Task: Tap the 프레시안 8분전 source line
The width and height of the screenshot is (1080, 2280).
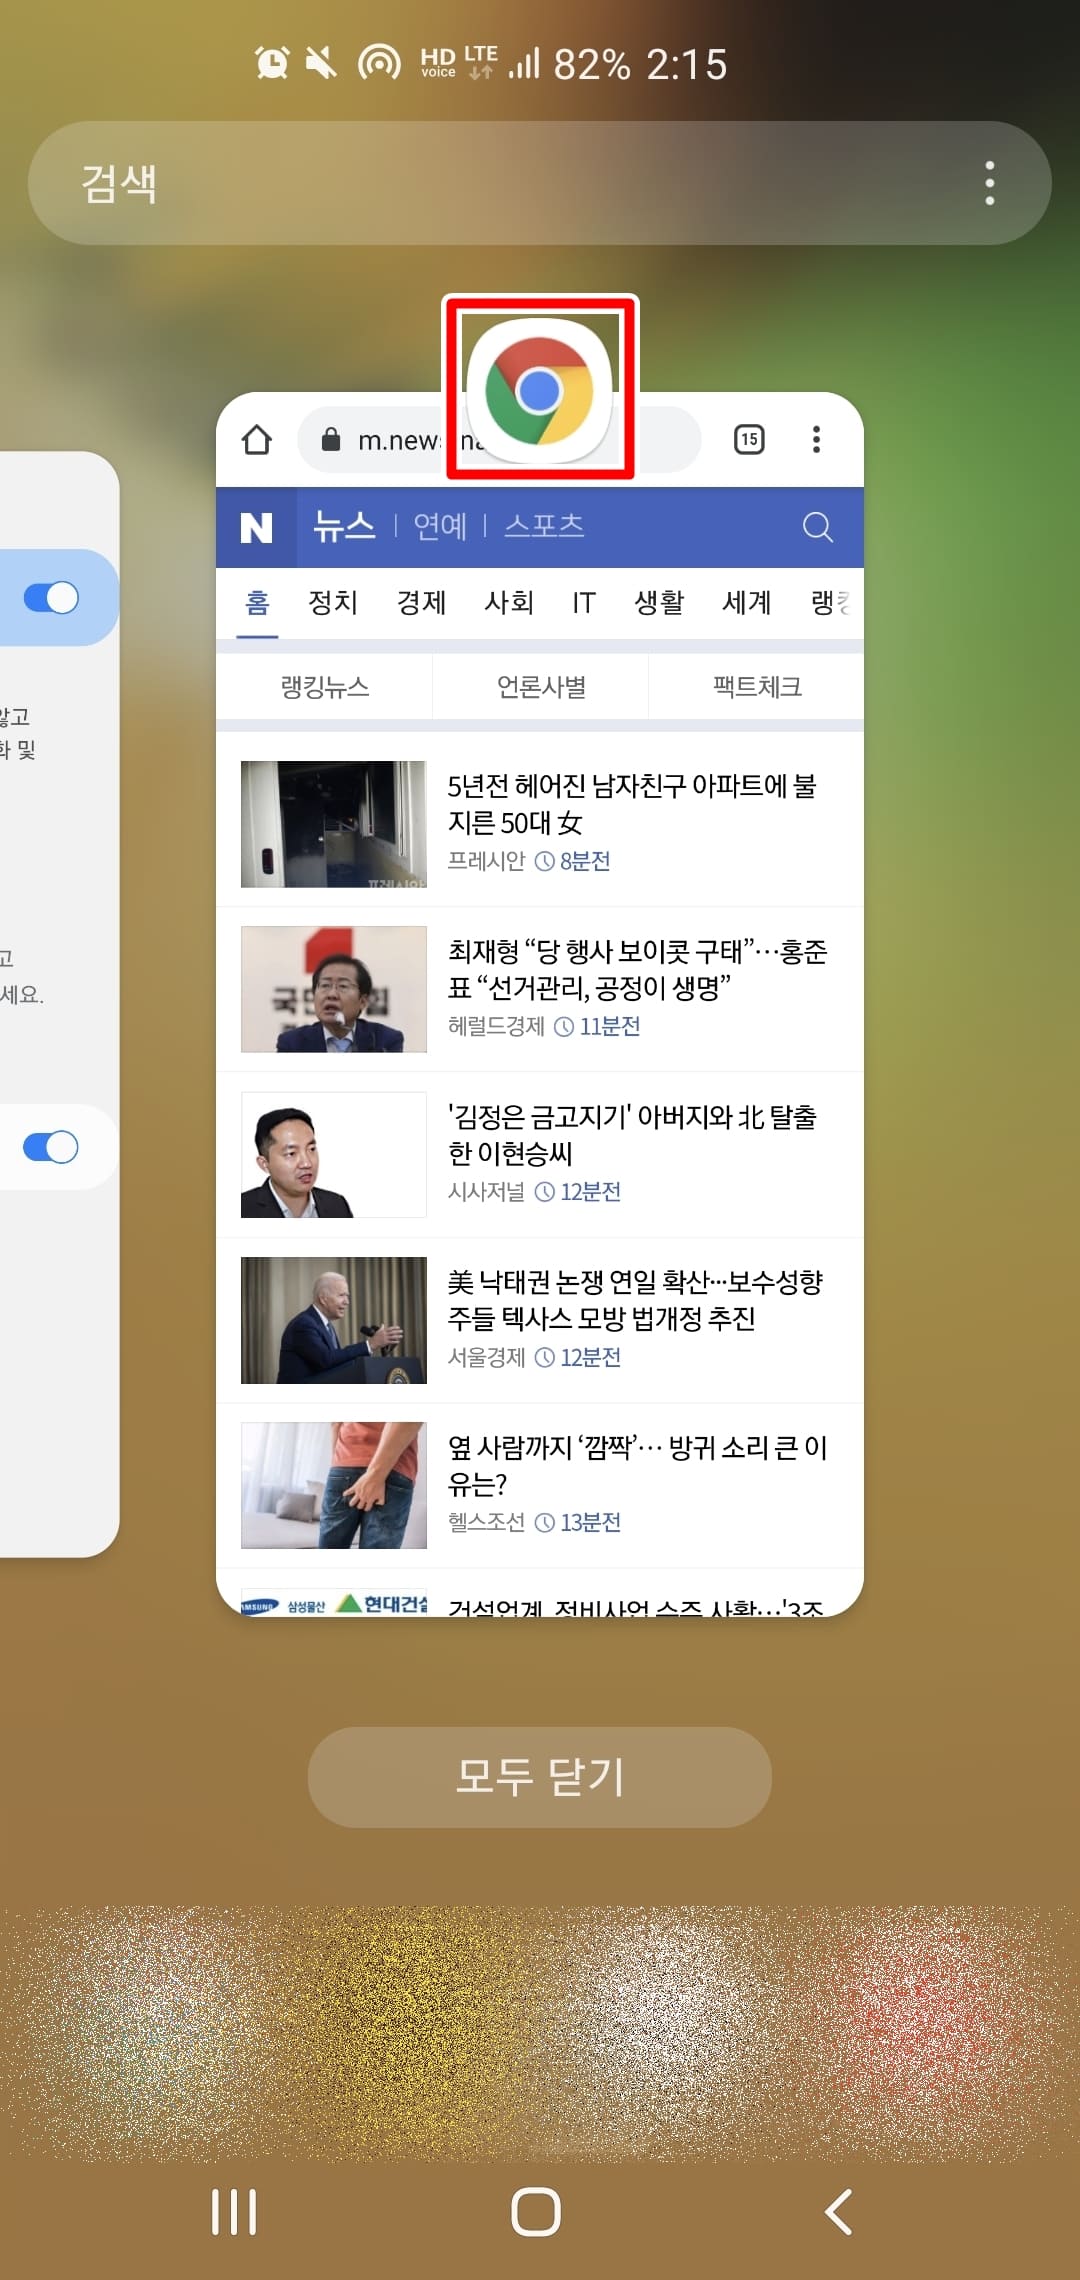Action: point(528,861)
